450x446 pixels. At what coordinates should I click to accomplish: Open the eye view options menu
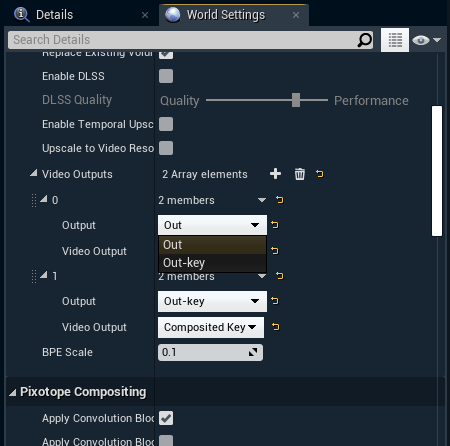427,40
